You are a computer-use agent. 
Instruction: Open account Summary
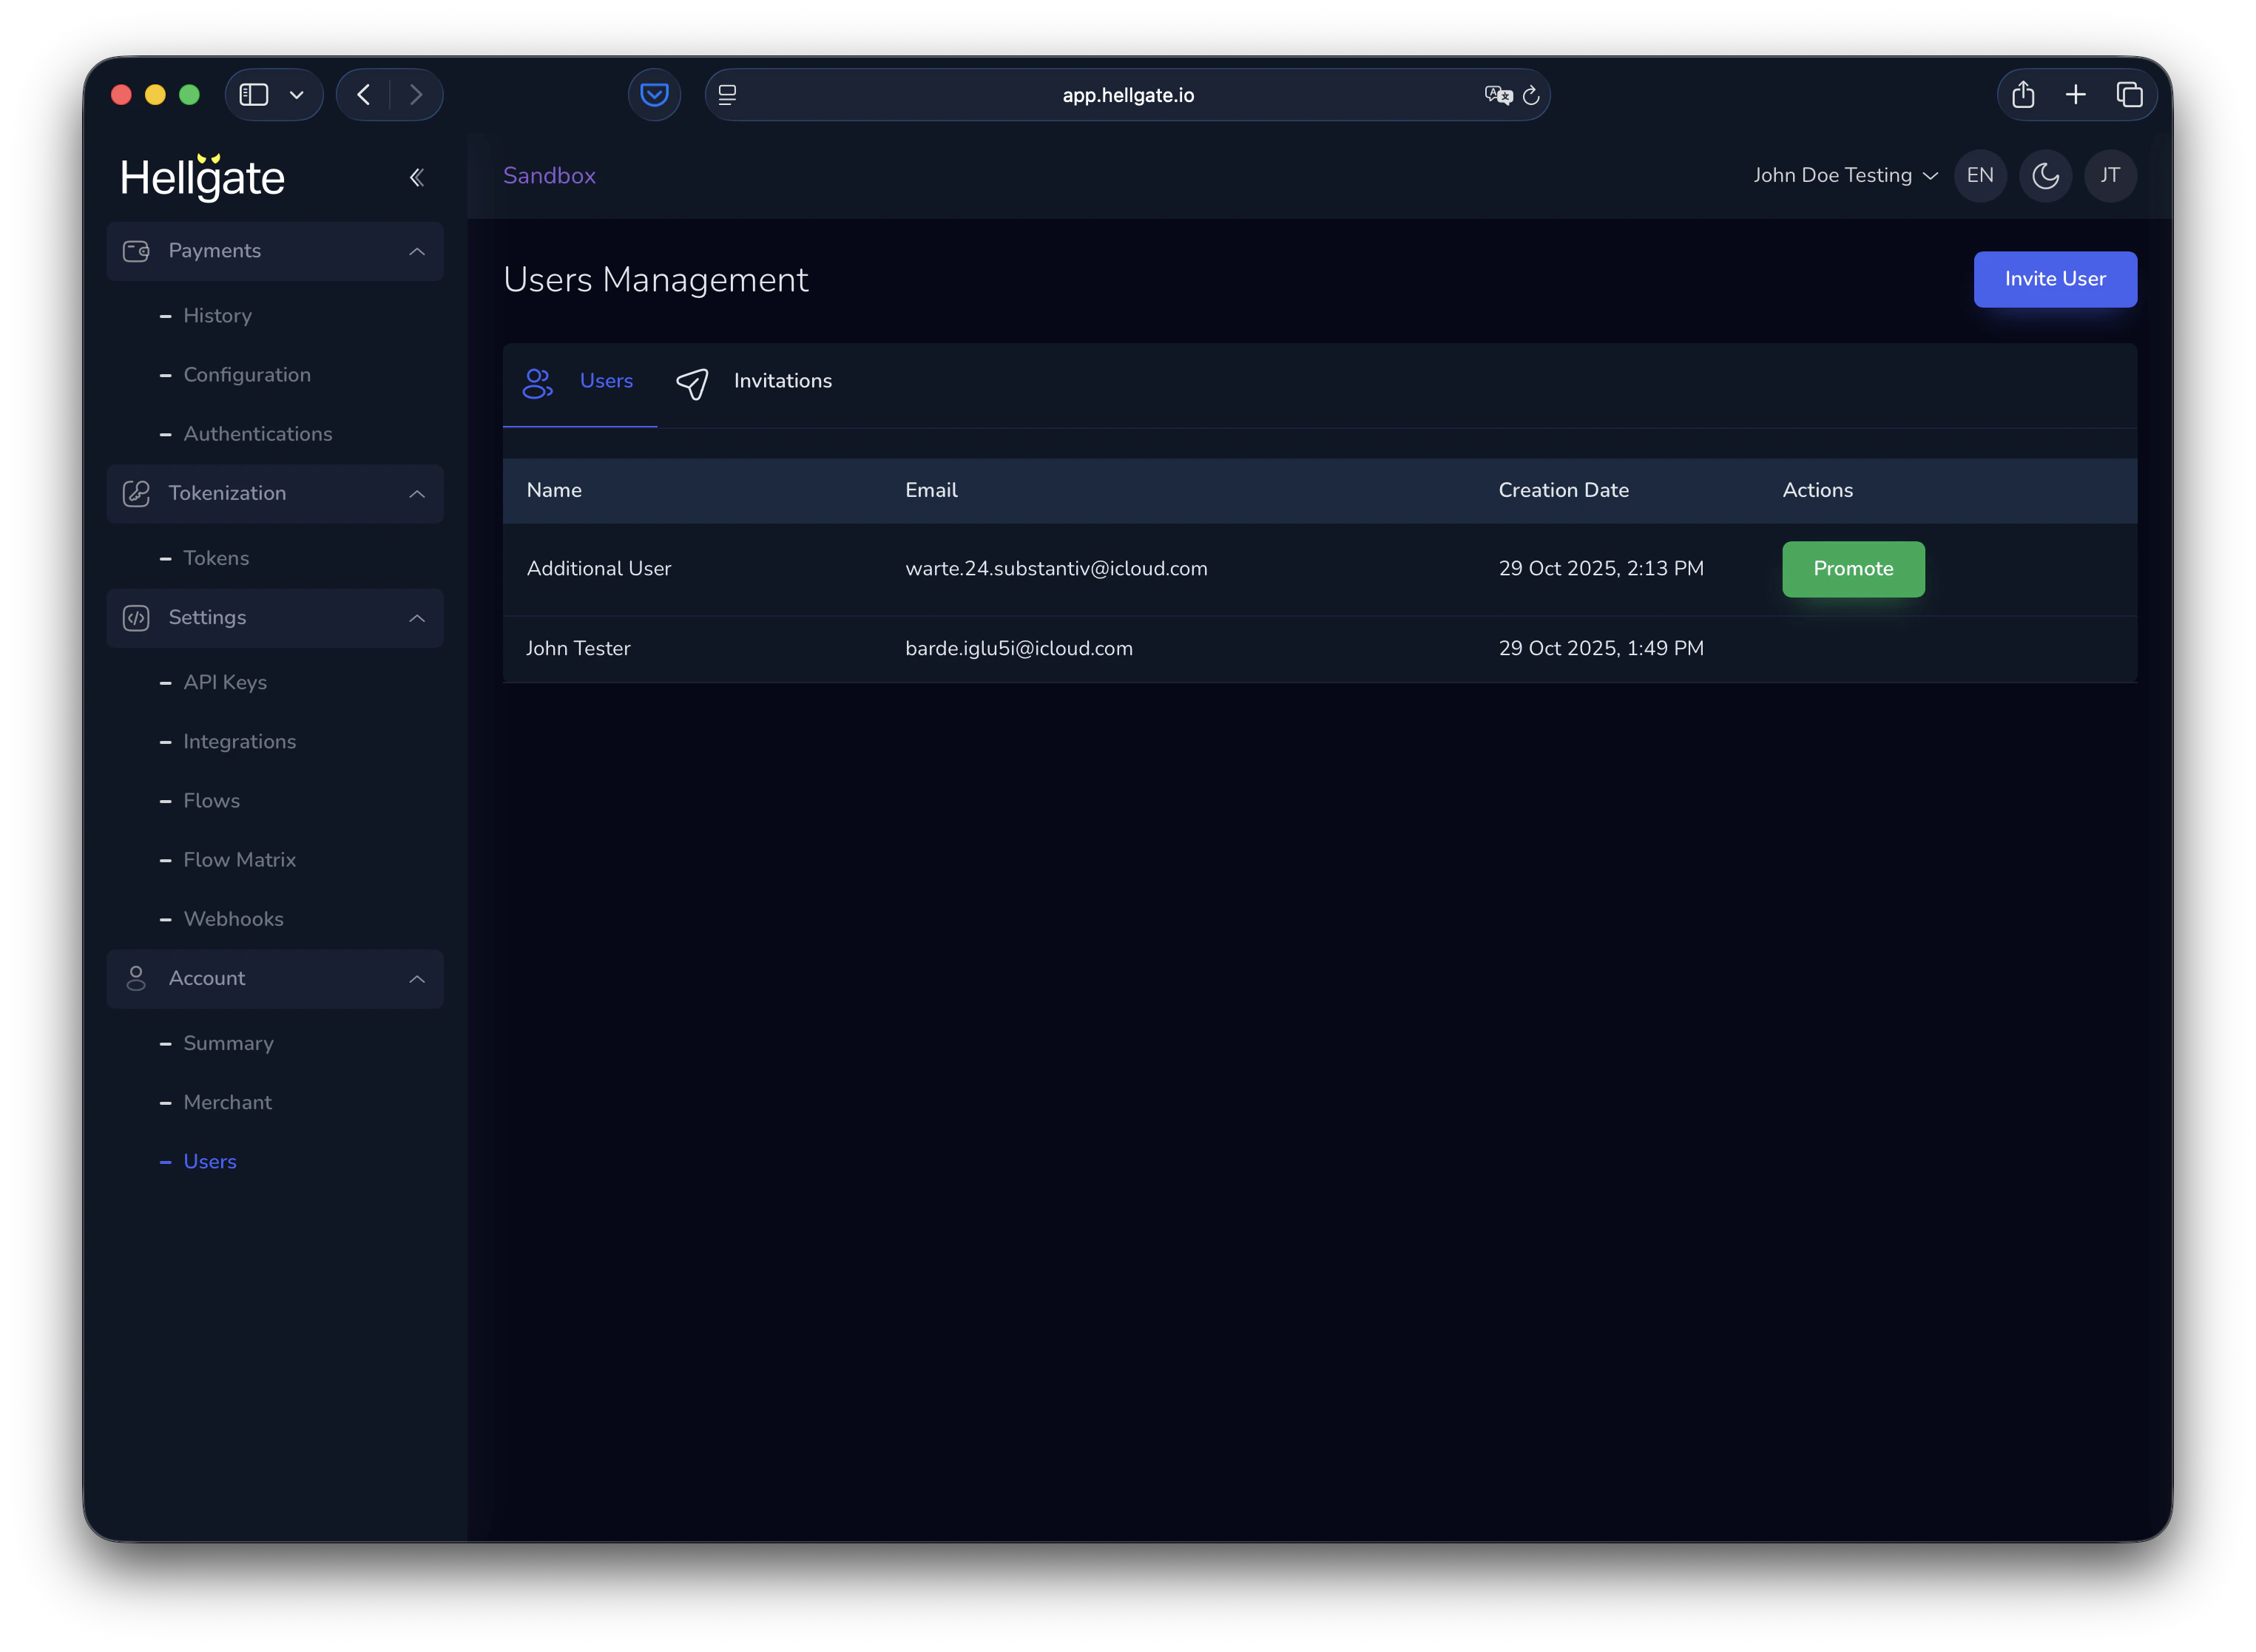click(x=229, y=1043)
